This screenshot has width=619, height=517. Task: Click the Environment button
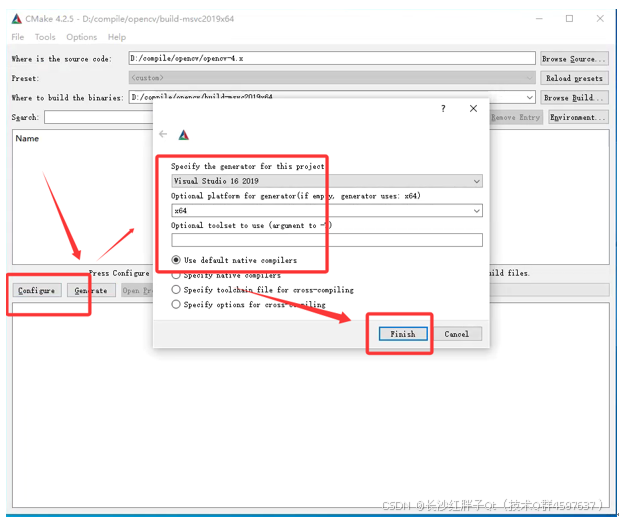point(578,117)
